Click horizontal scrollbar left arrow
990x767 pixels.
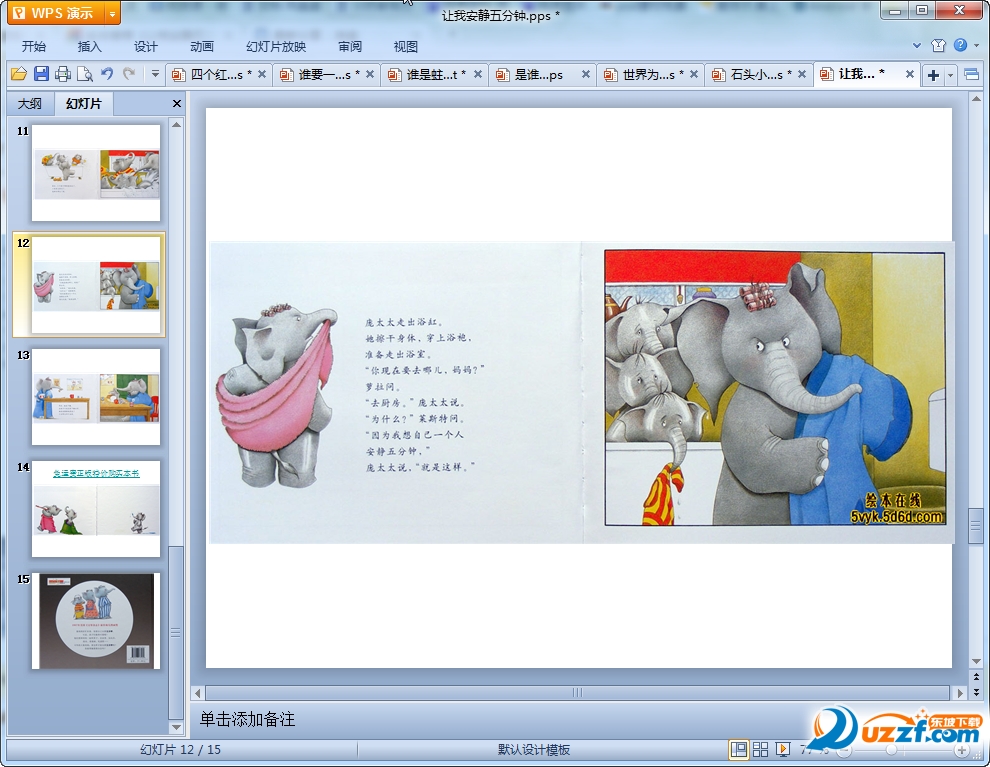[198, 693]
